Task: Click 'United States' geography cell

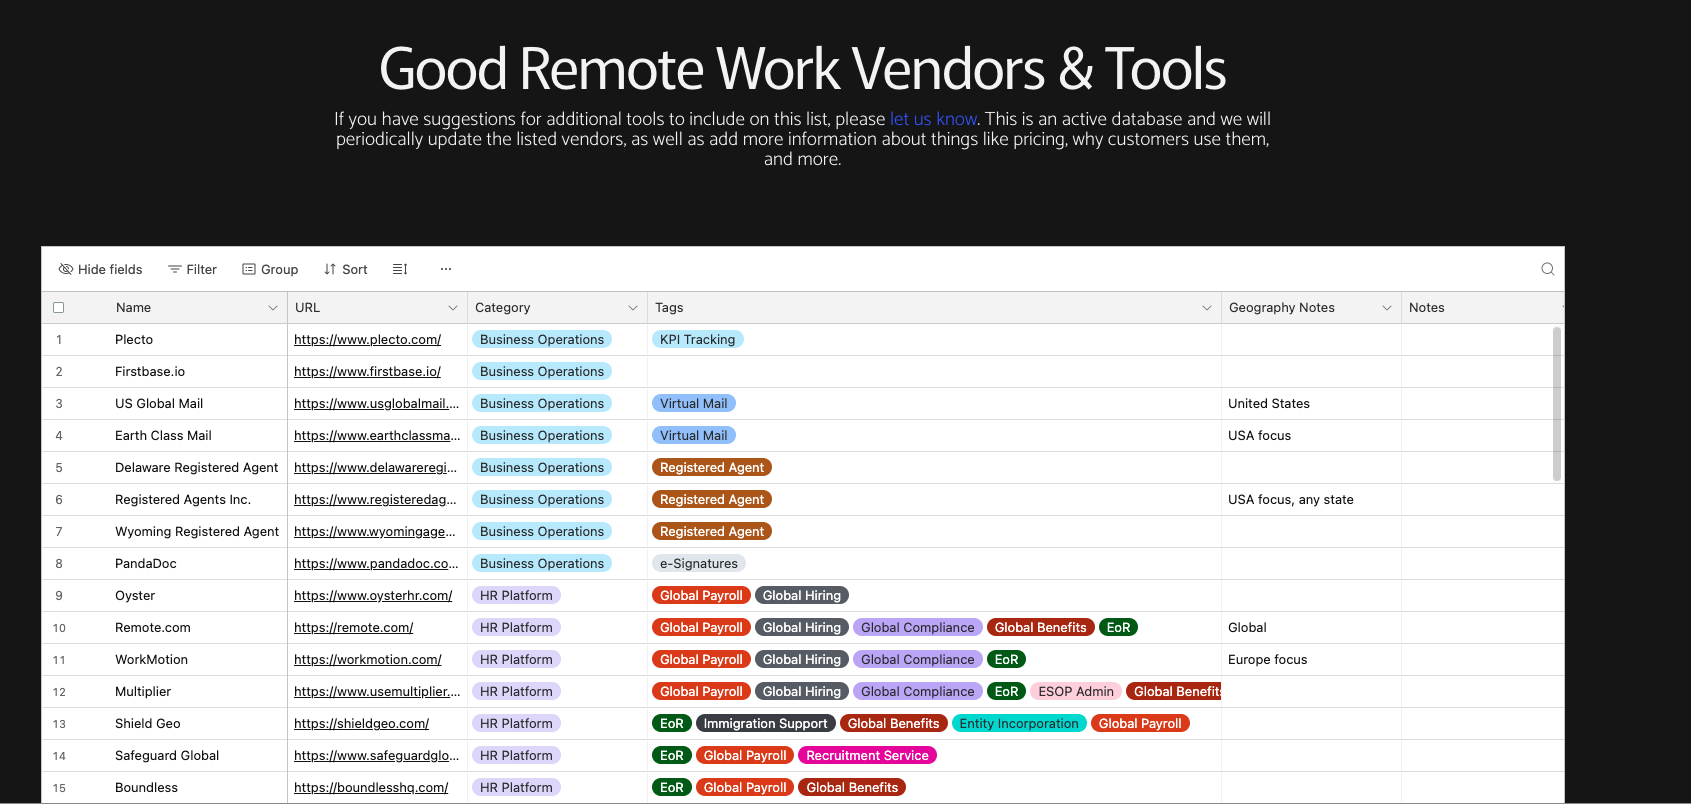Action: [1311, 404]
